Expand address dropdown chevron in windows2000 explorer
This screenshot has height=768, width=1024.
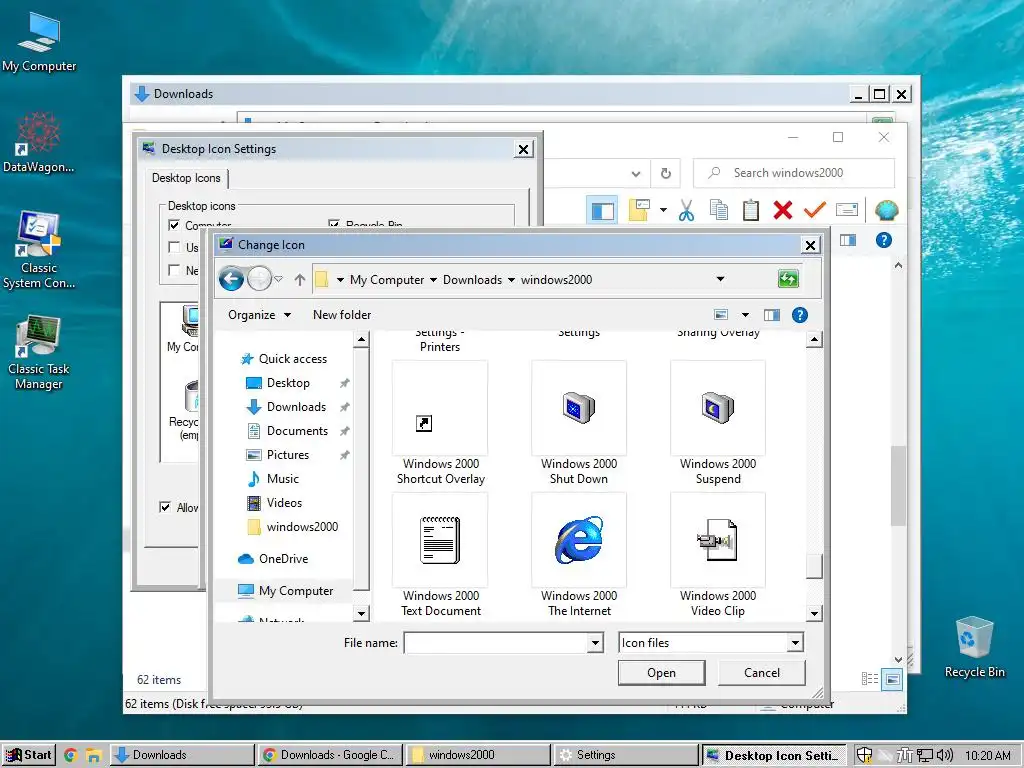[x=636, y=174]
